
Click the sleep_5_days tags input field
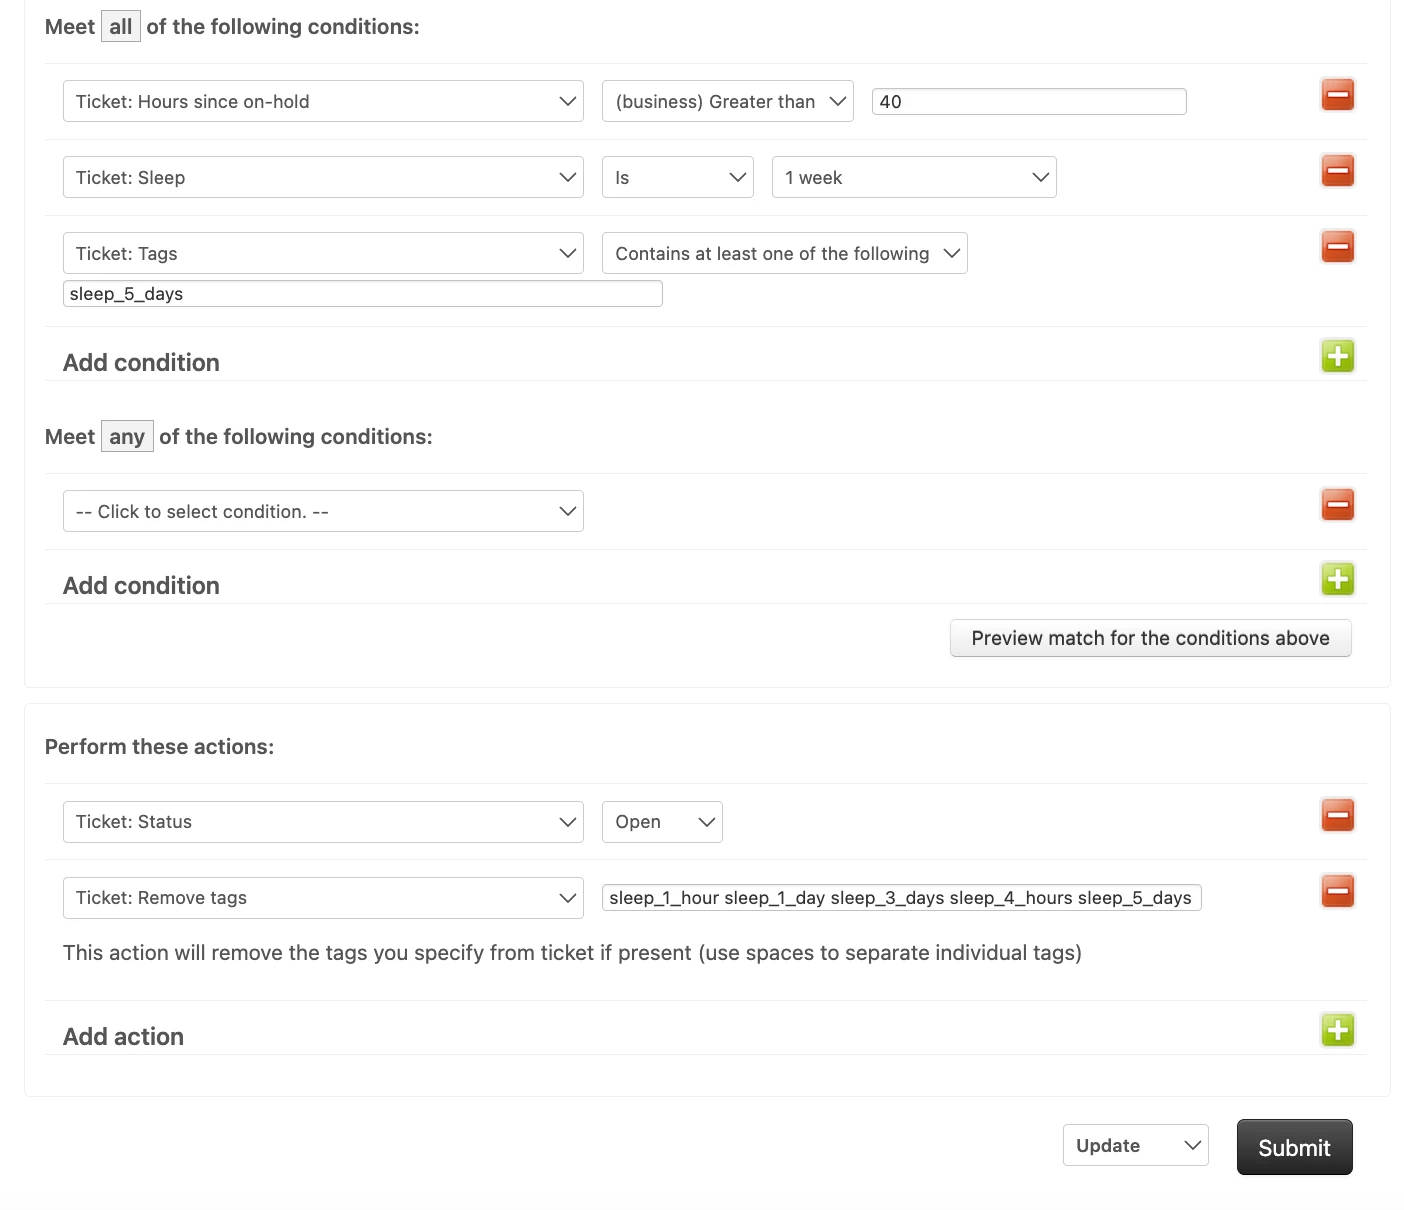pyautogui.click(x=362, y=293)
